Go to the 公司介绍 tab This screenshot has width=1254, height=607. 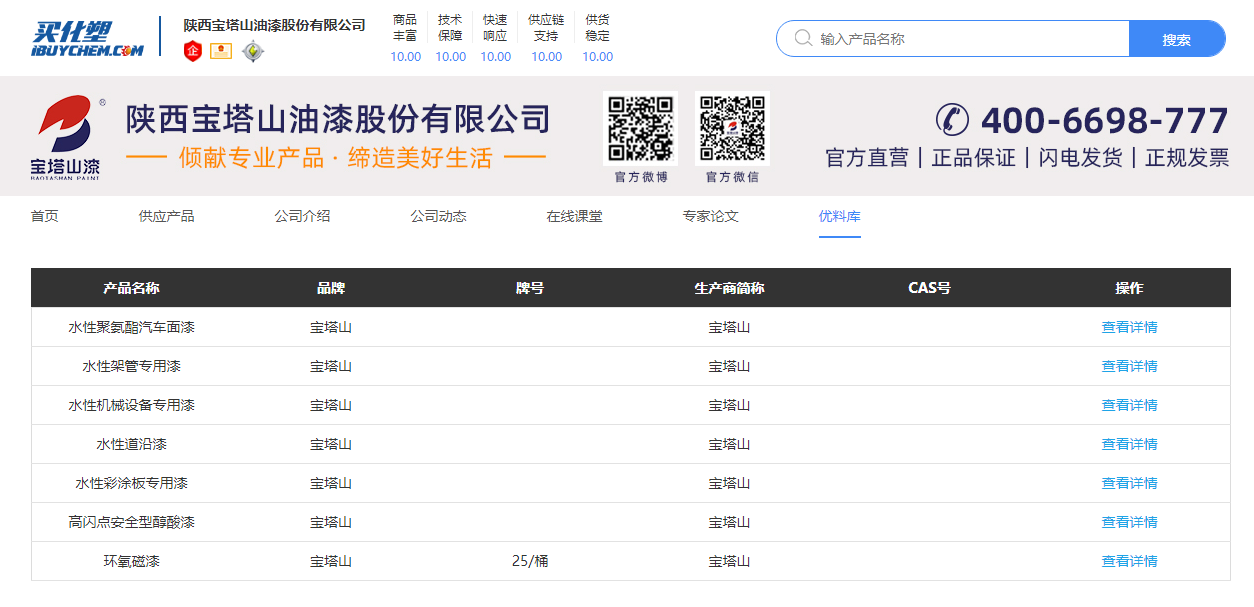click(303, 216)
